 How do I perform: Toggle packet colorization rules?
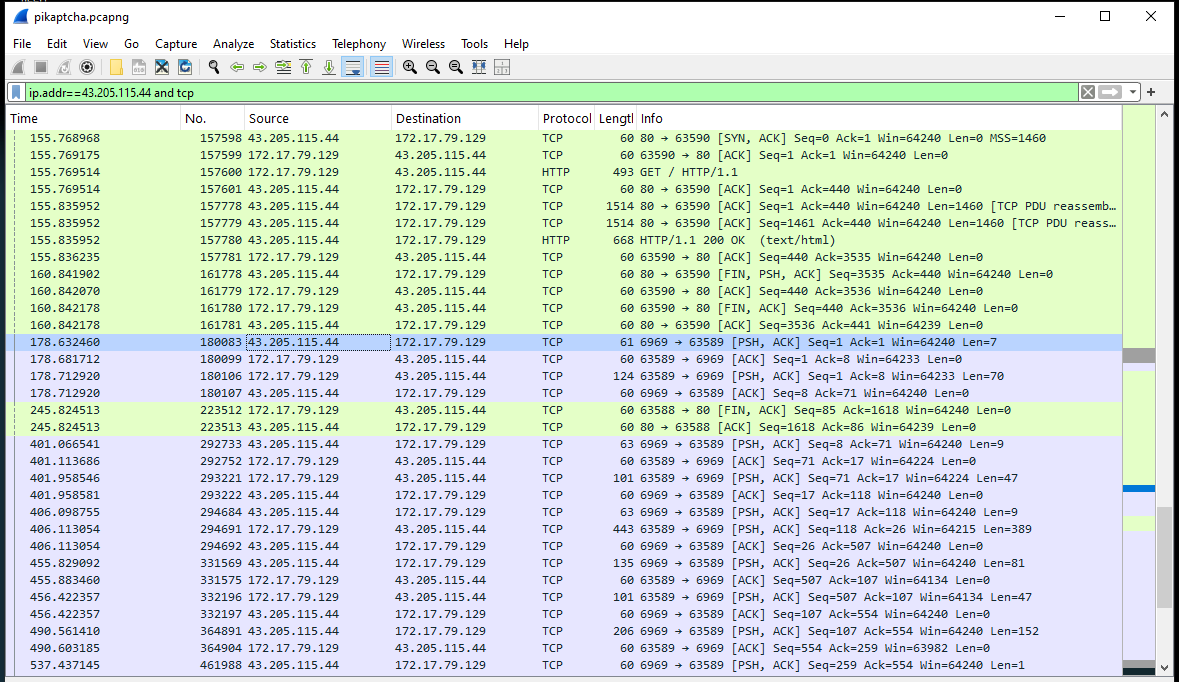click(x=382, y=68)
